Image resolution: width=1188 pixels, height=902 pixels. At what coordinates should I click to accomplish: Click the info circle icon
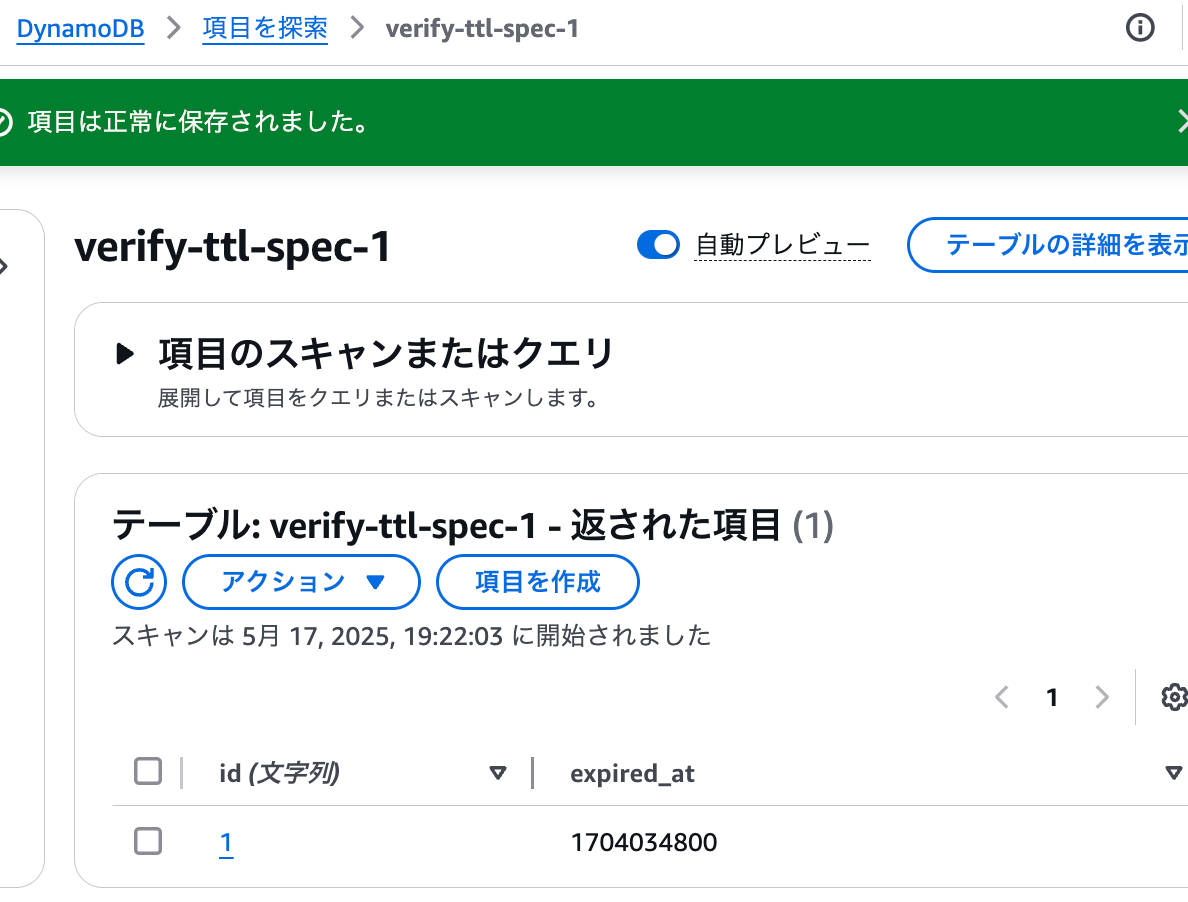tap(1140, 29)
